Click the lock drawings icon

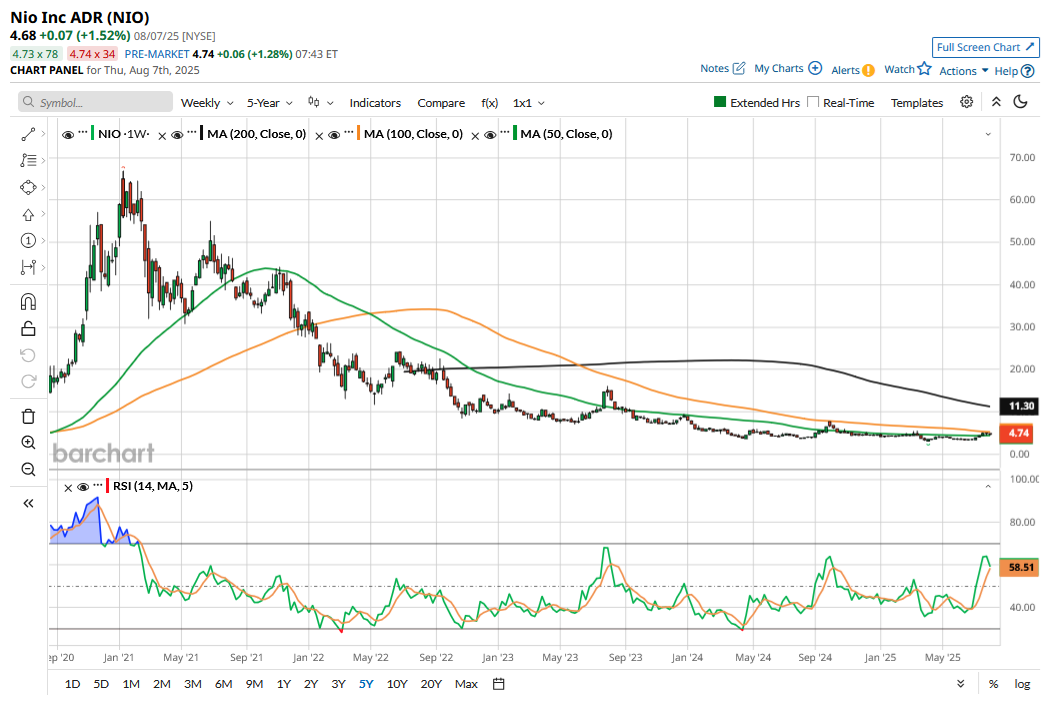click(x=28, y=328)
